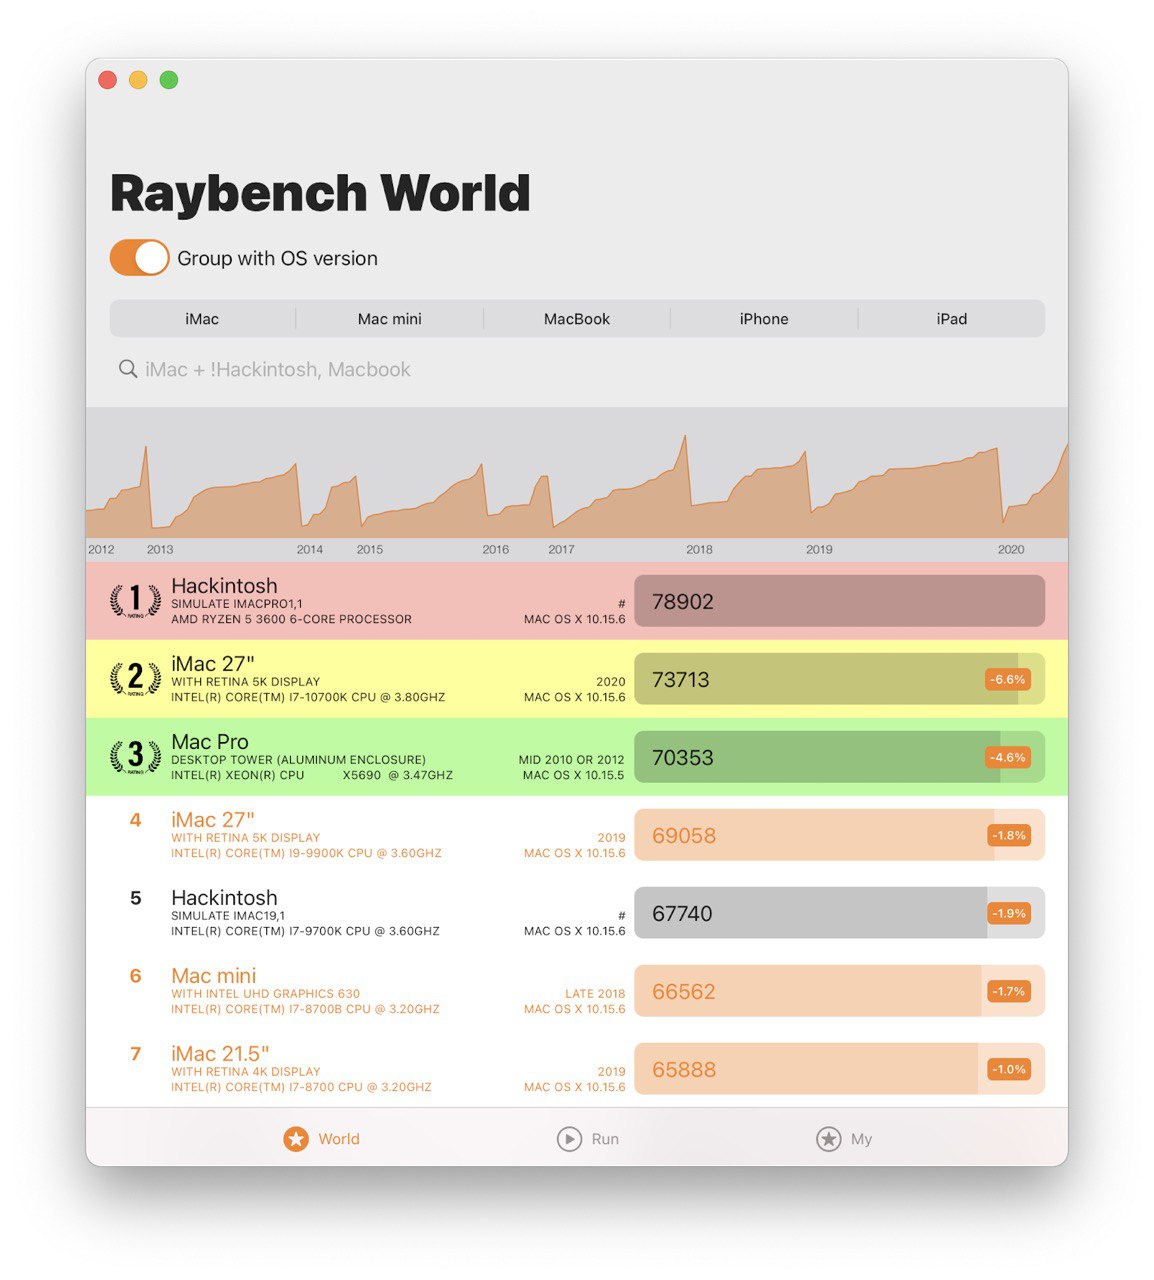Click the -1.8% difference badge
This screenshot has height=1280, width=1154.
click(x=1008, y=835)
